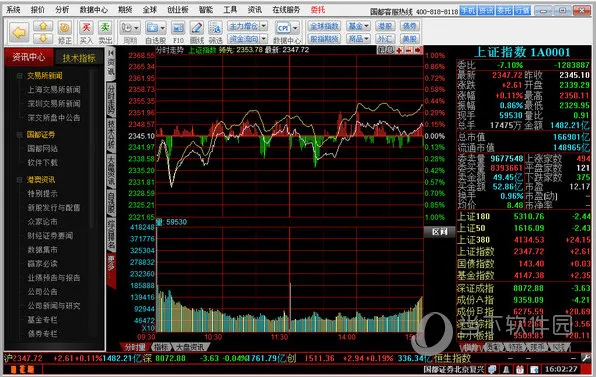Open 上海交易所新闻 in sidebar

click(x=54, y=90)
